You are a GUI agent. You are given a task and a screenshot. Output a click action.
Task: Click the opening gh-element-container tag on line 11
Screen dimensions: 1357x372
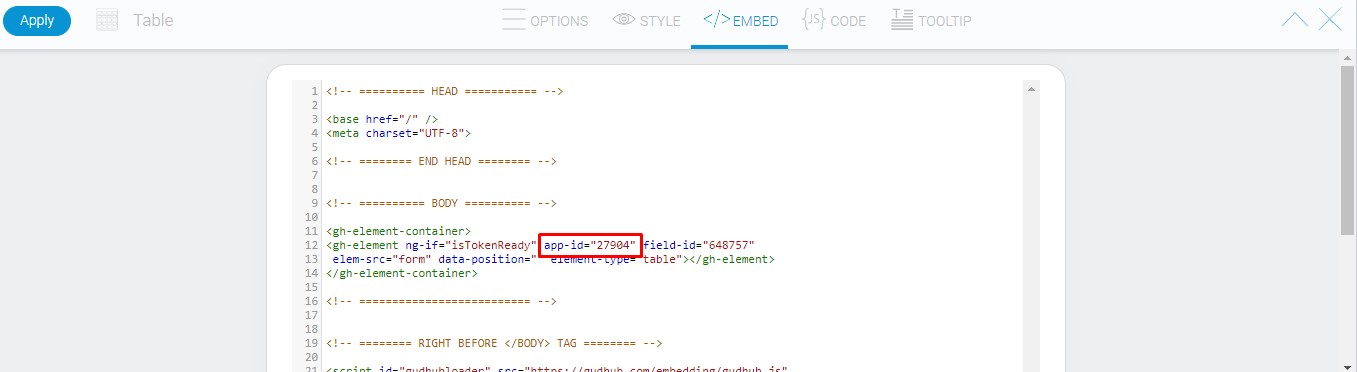click(398, 231)
